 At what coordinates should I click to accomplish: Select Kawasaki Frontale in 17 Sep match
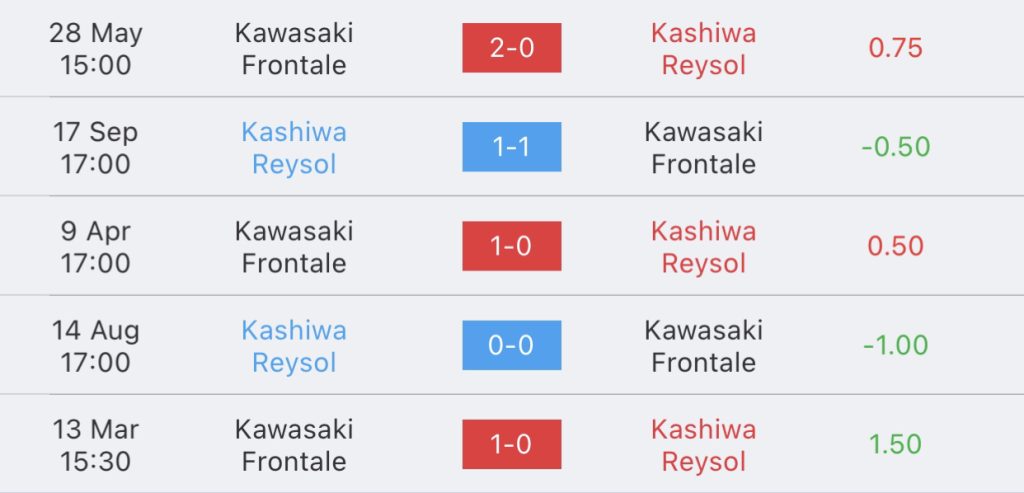coord(703,148)
